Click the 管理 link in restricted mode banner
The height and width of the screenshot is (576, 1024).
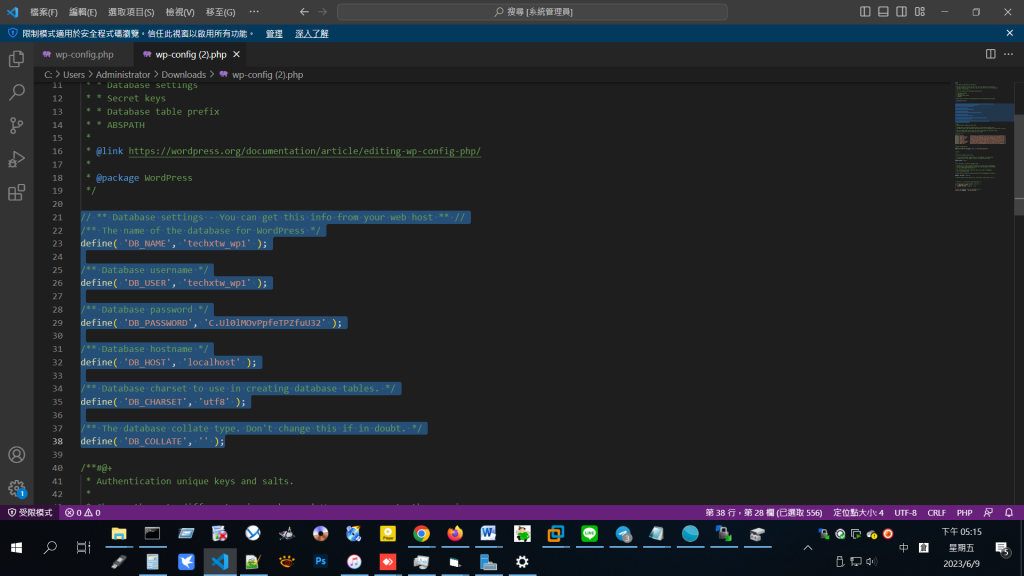(x=273, y=33)
